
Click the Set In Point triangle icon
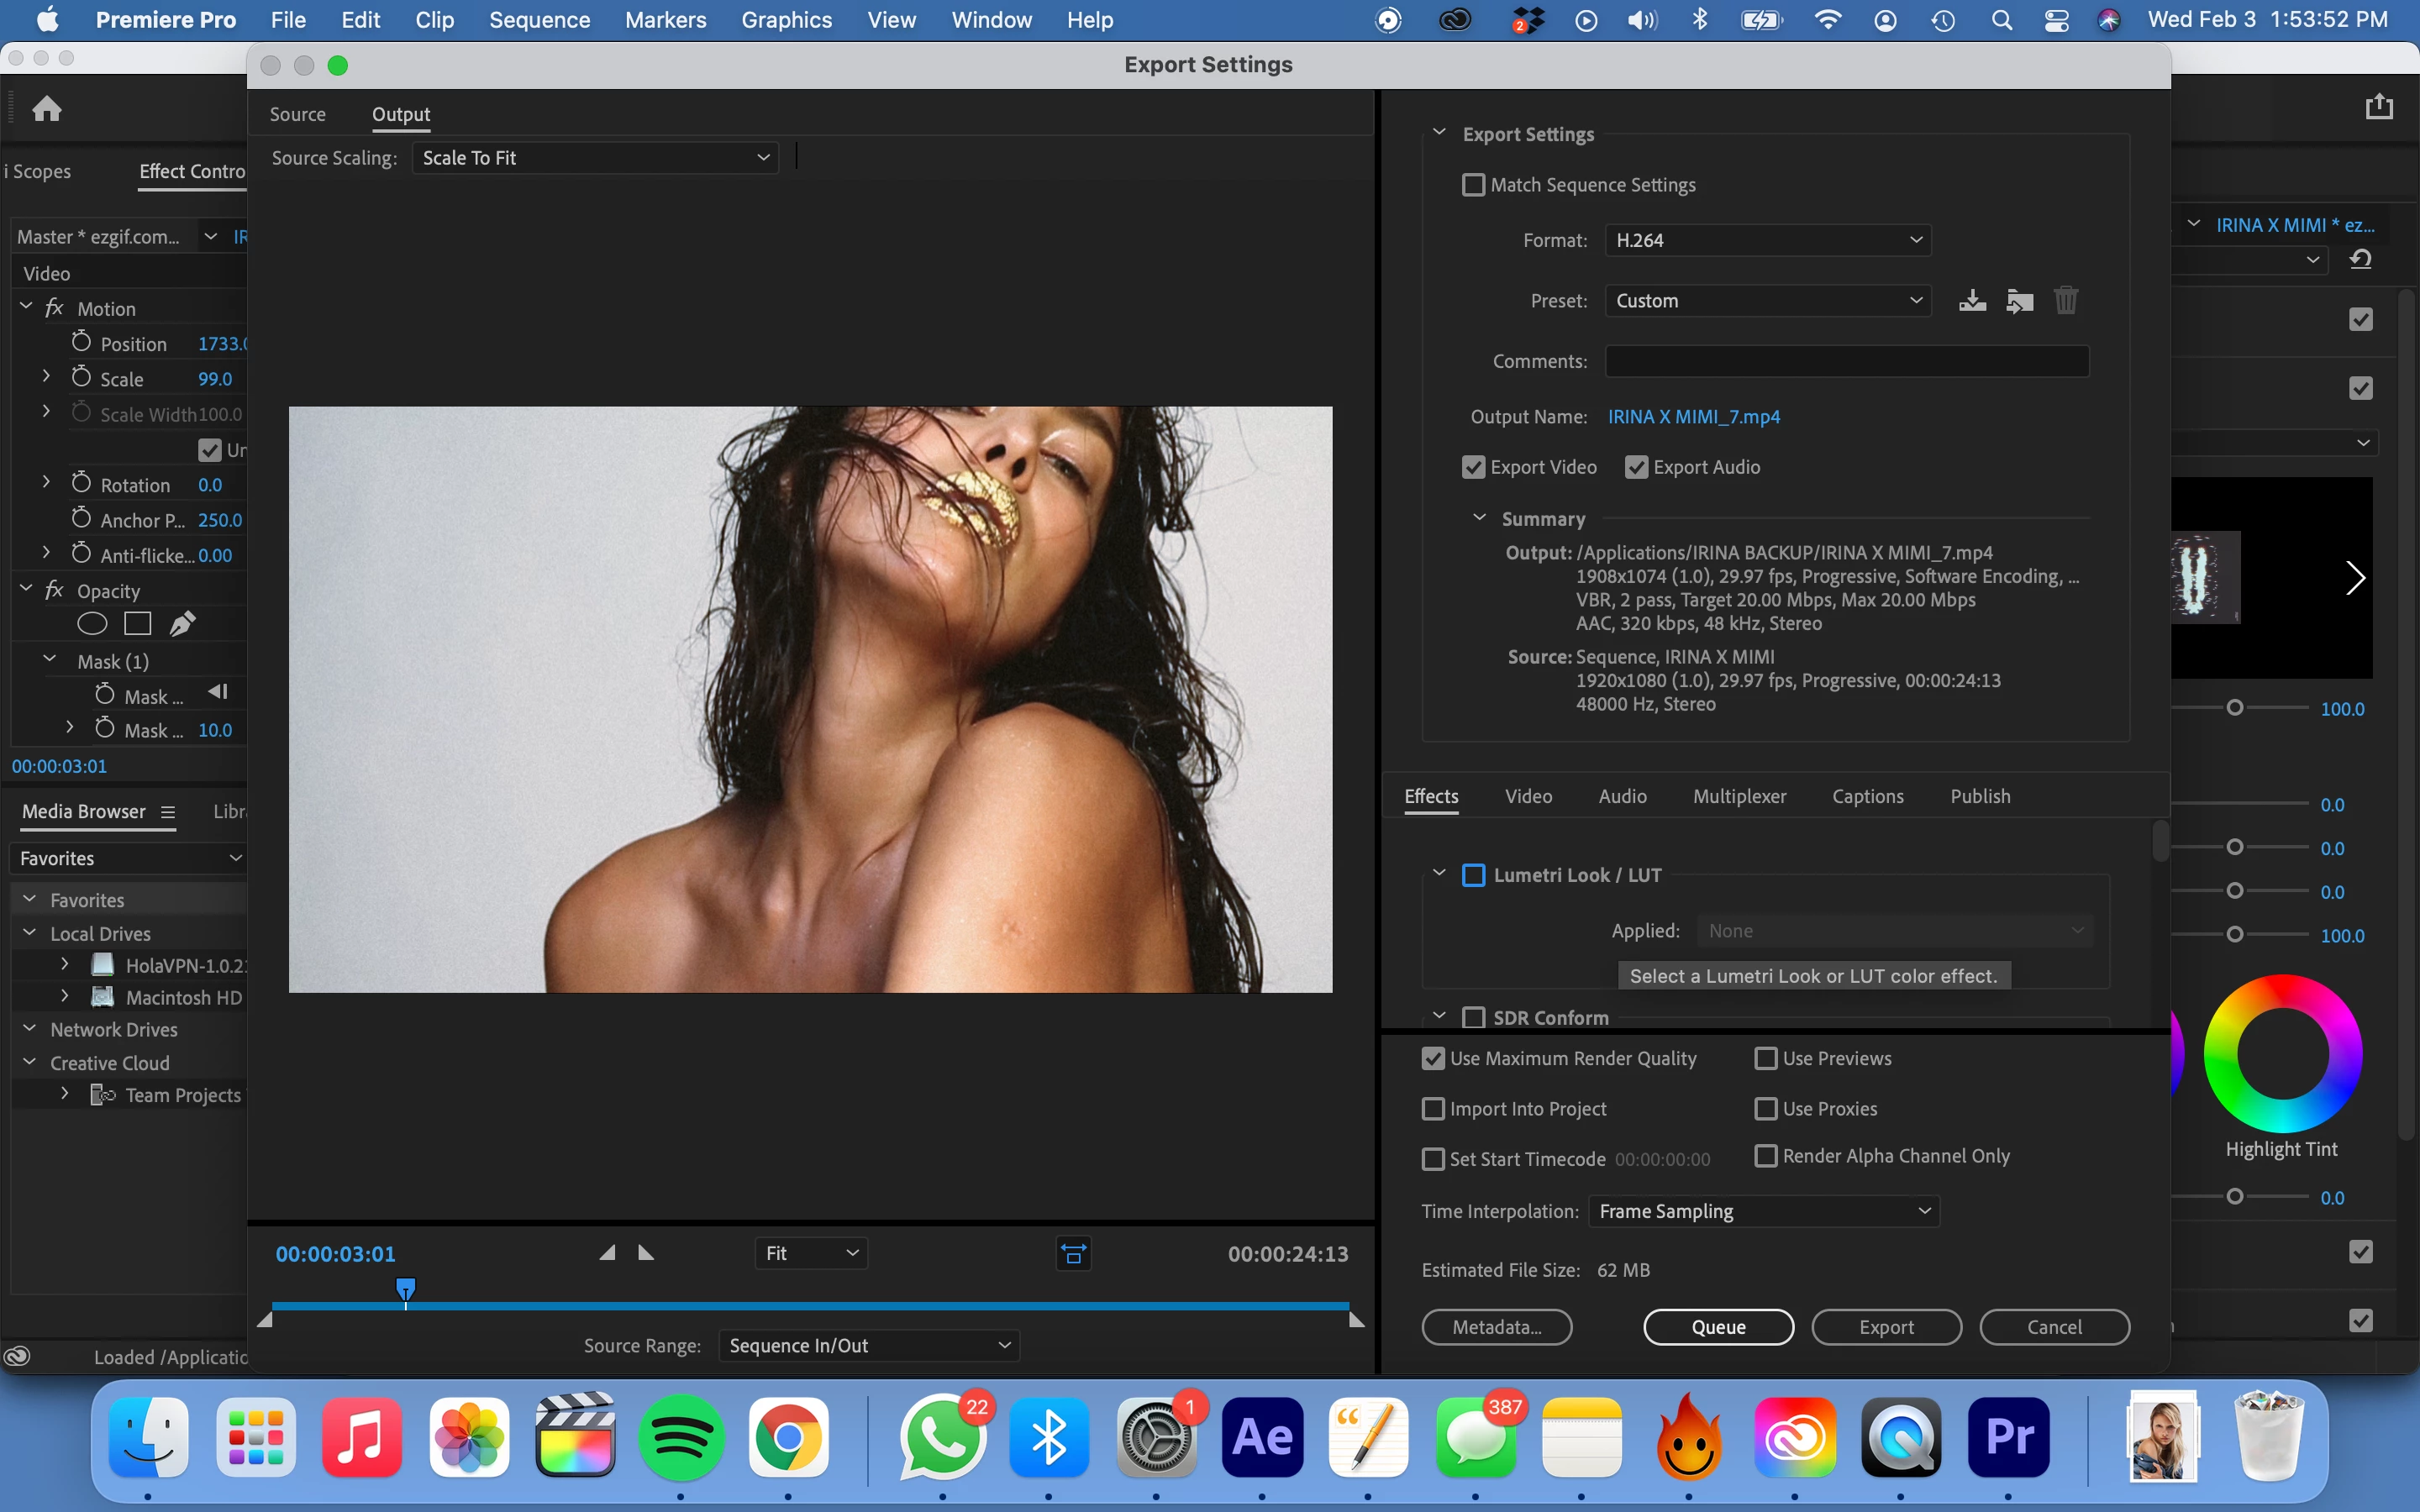click(x=607, y=1253)
